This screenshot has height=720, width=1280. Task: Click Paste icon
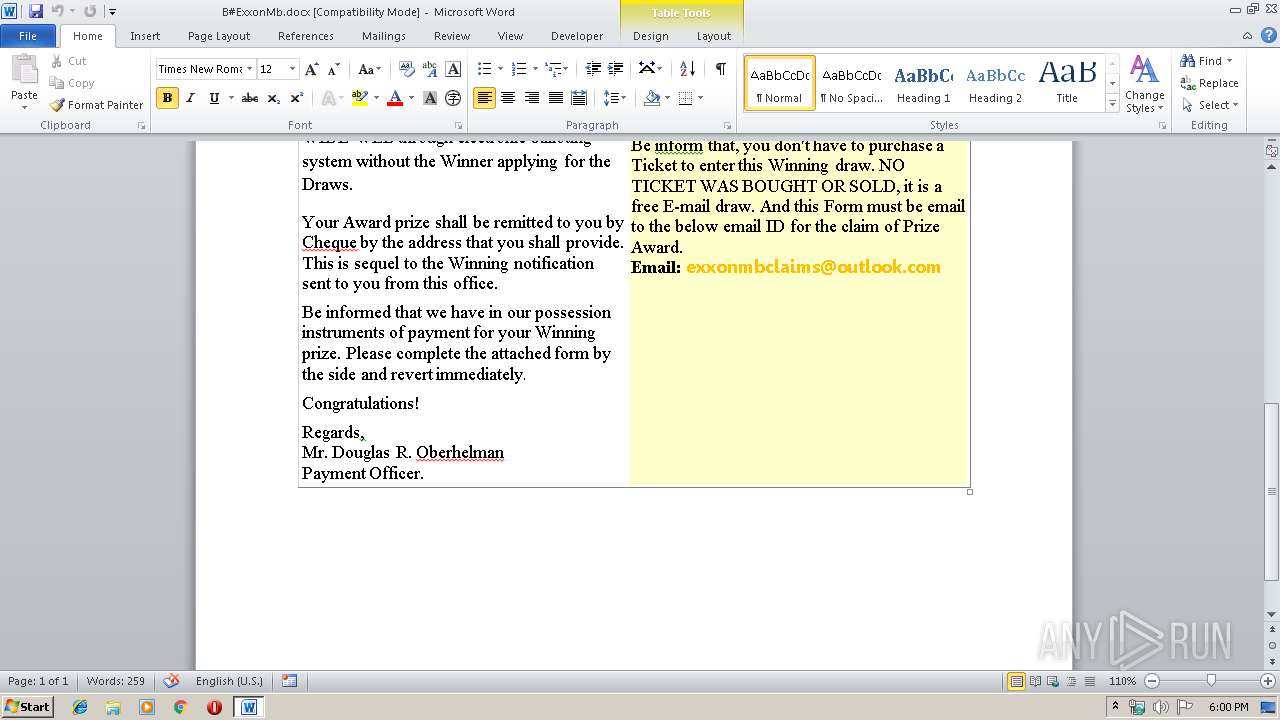(24, 71)
